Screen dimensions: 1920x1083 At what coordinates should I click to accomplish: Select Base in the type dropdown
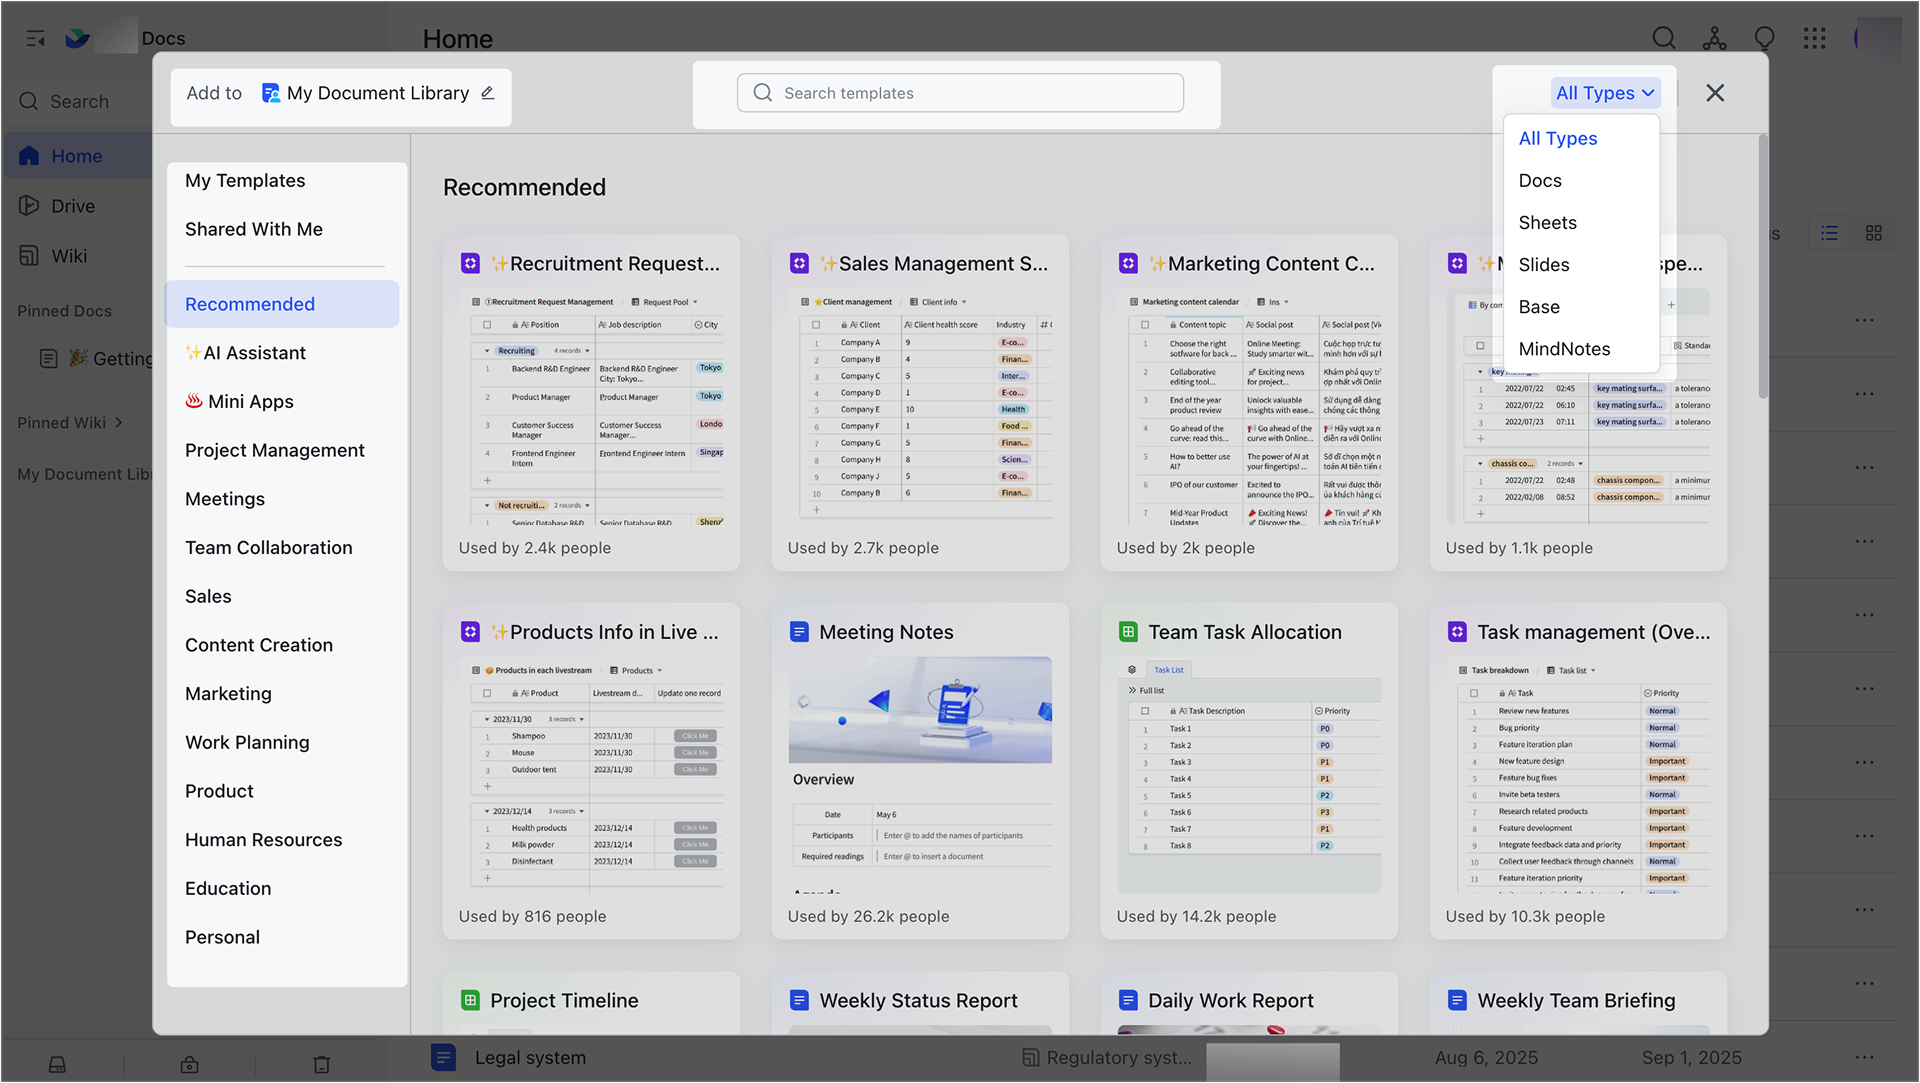pyautogui.click(x=1581, y=307)
